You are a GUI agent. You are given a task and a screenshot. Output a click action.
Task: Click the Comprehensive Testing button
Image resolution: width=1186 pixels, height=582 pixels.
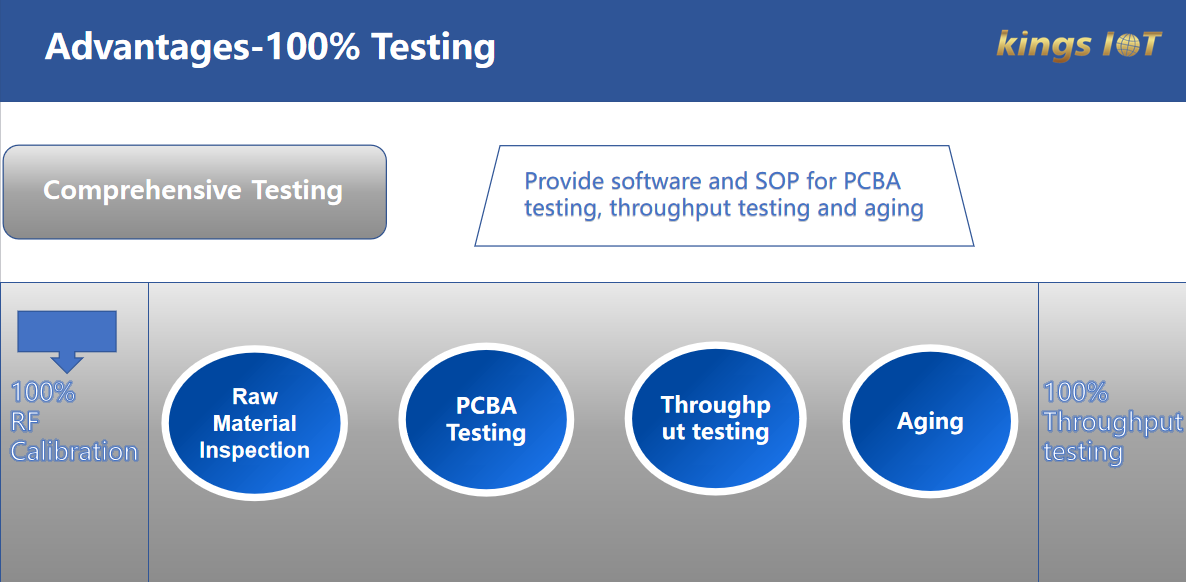(194, 192)
